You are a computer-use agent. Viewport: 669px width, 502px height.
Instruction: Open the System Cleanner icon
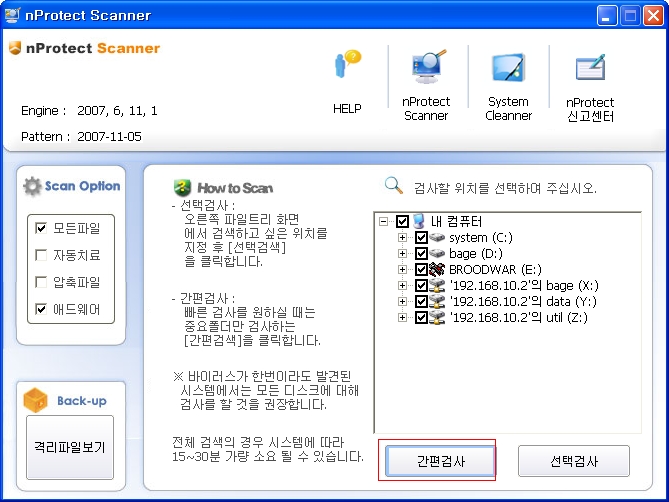click(508, 67)
